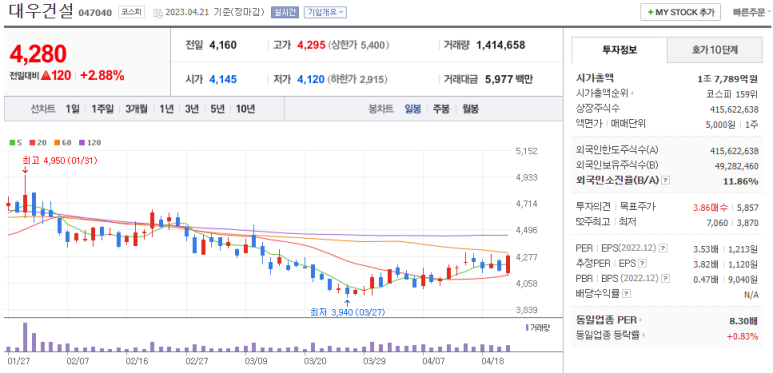
Task: Click the 동일업종 PER link
Action: [x=609, y=321]
